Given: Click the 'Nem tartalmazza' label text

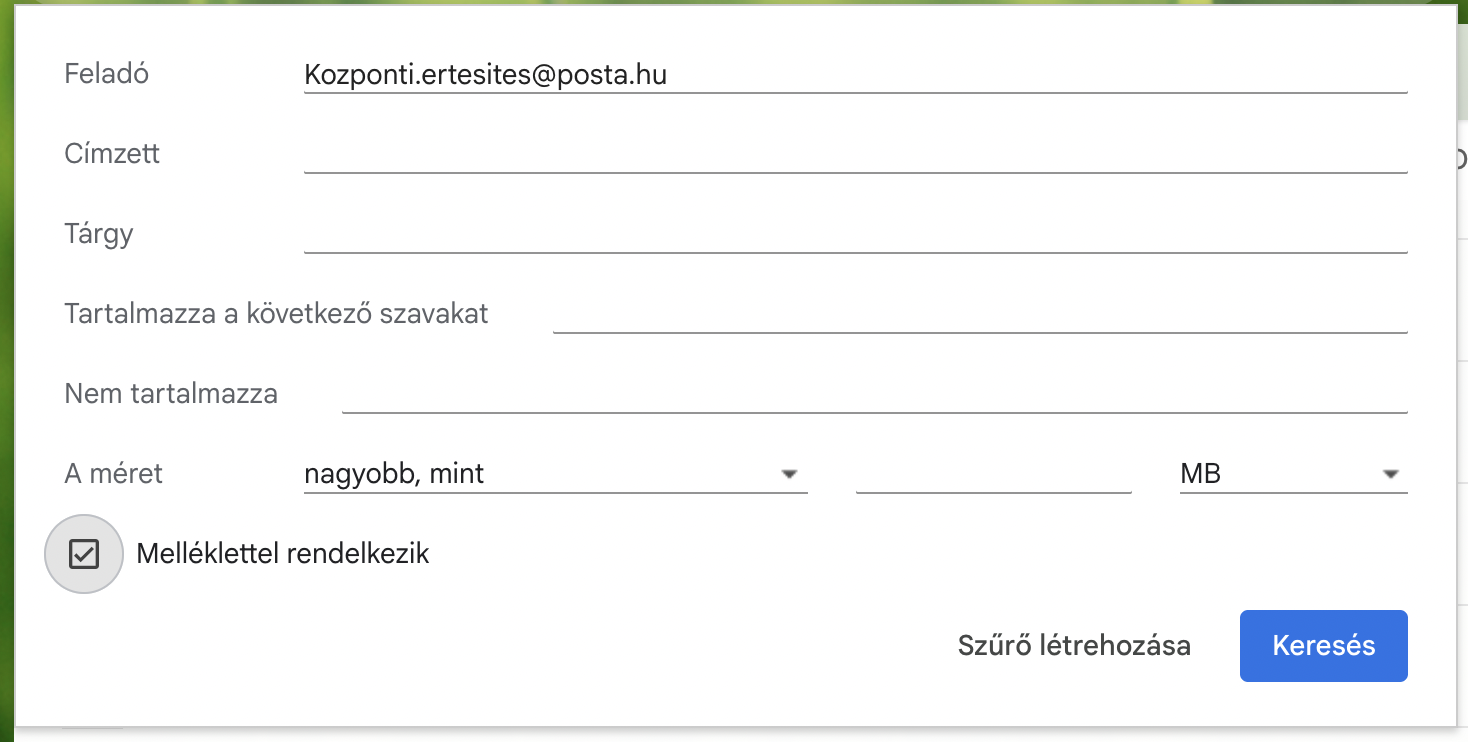Looking at the screenshot, I should (171, 394).
